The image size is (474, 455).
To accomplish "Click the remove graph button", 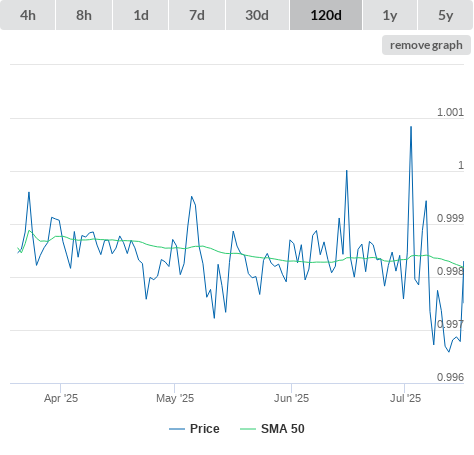I will (426, 45).
